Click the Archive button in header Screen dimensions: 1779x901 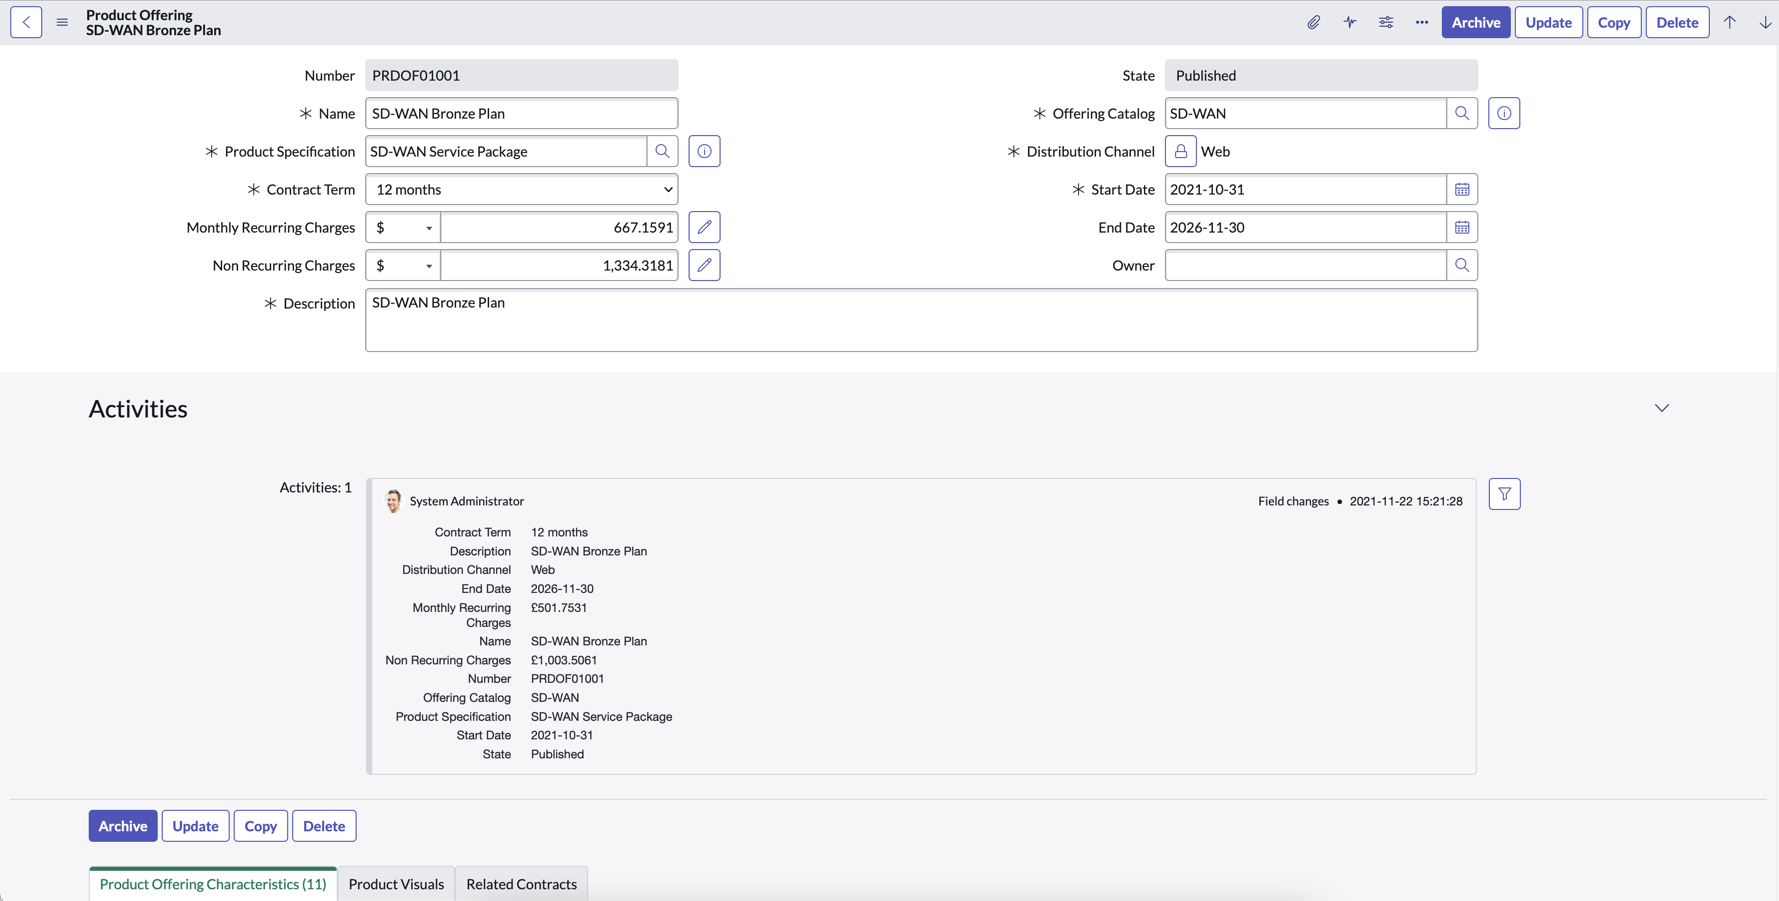1476,22
